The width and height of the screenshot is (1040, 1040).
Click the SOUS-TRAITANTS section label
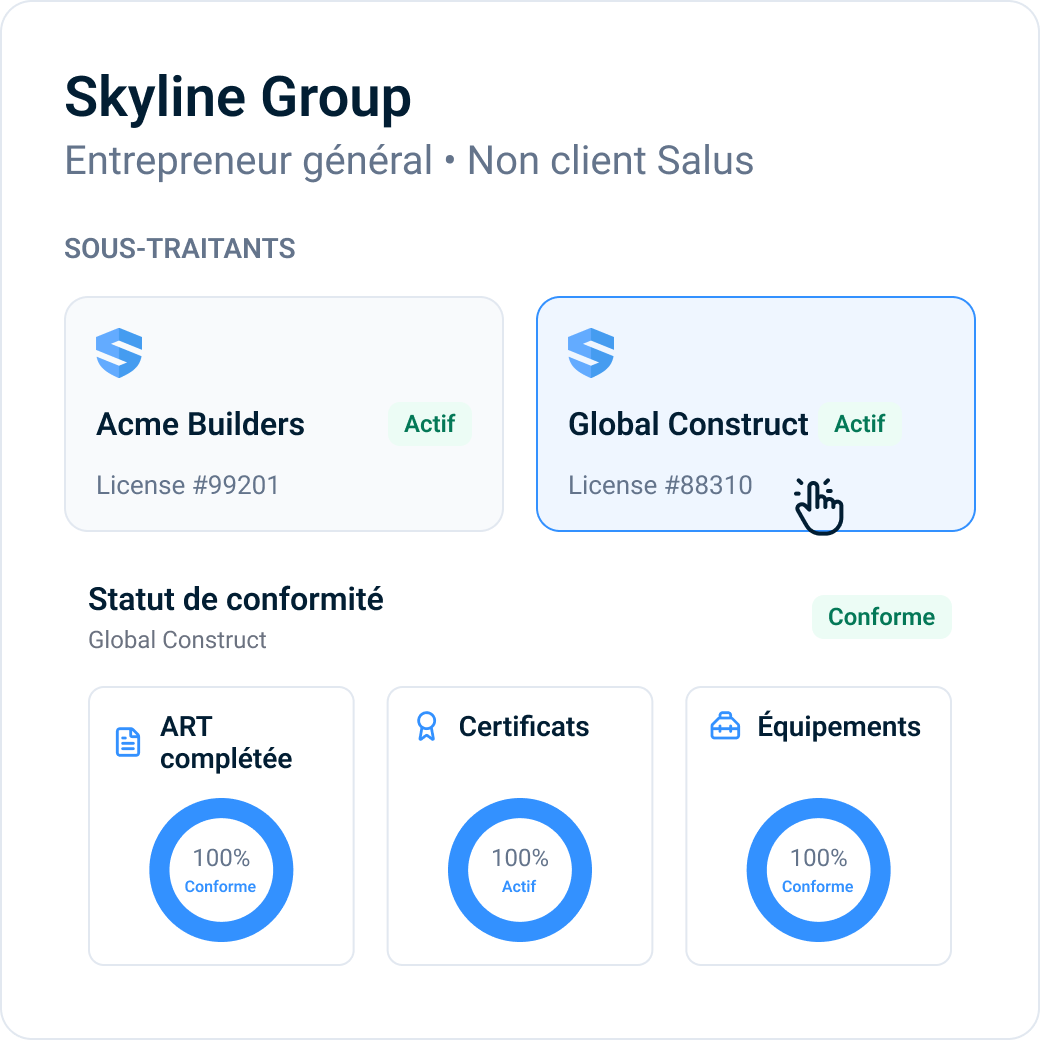[x=180, y=249]
